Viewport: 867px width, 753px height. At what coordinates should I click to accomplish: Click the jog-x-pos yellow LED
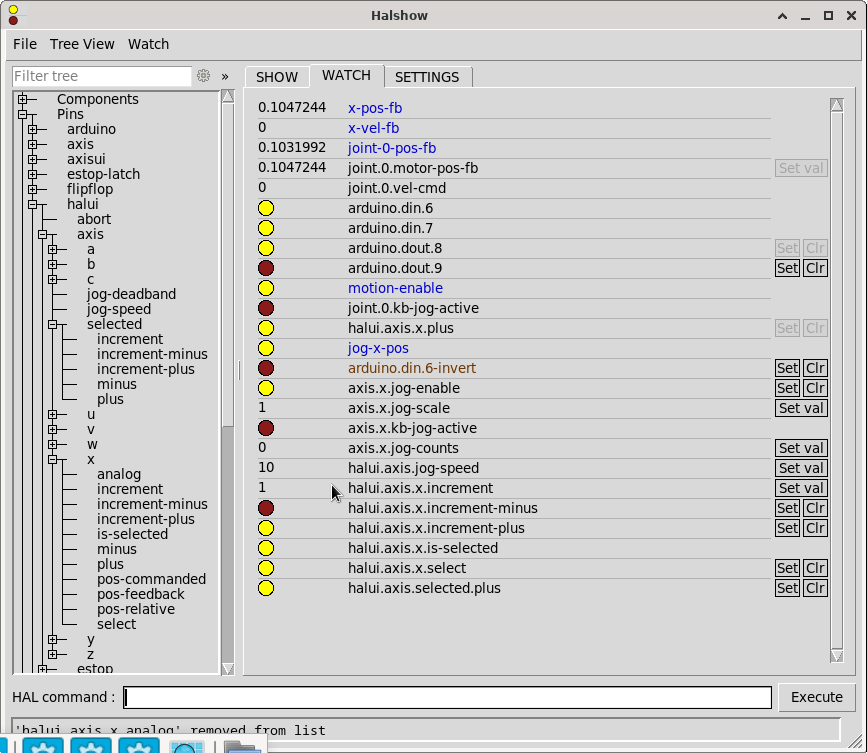[266, 348]
